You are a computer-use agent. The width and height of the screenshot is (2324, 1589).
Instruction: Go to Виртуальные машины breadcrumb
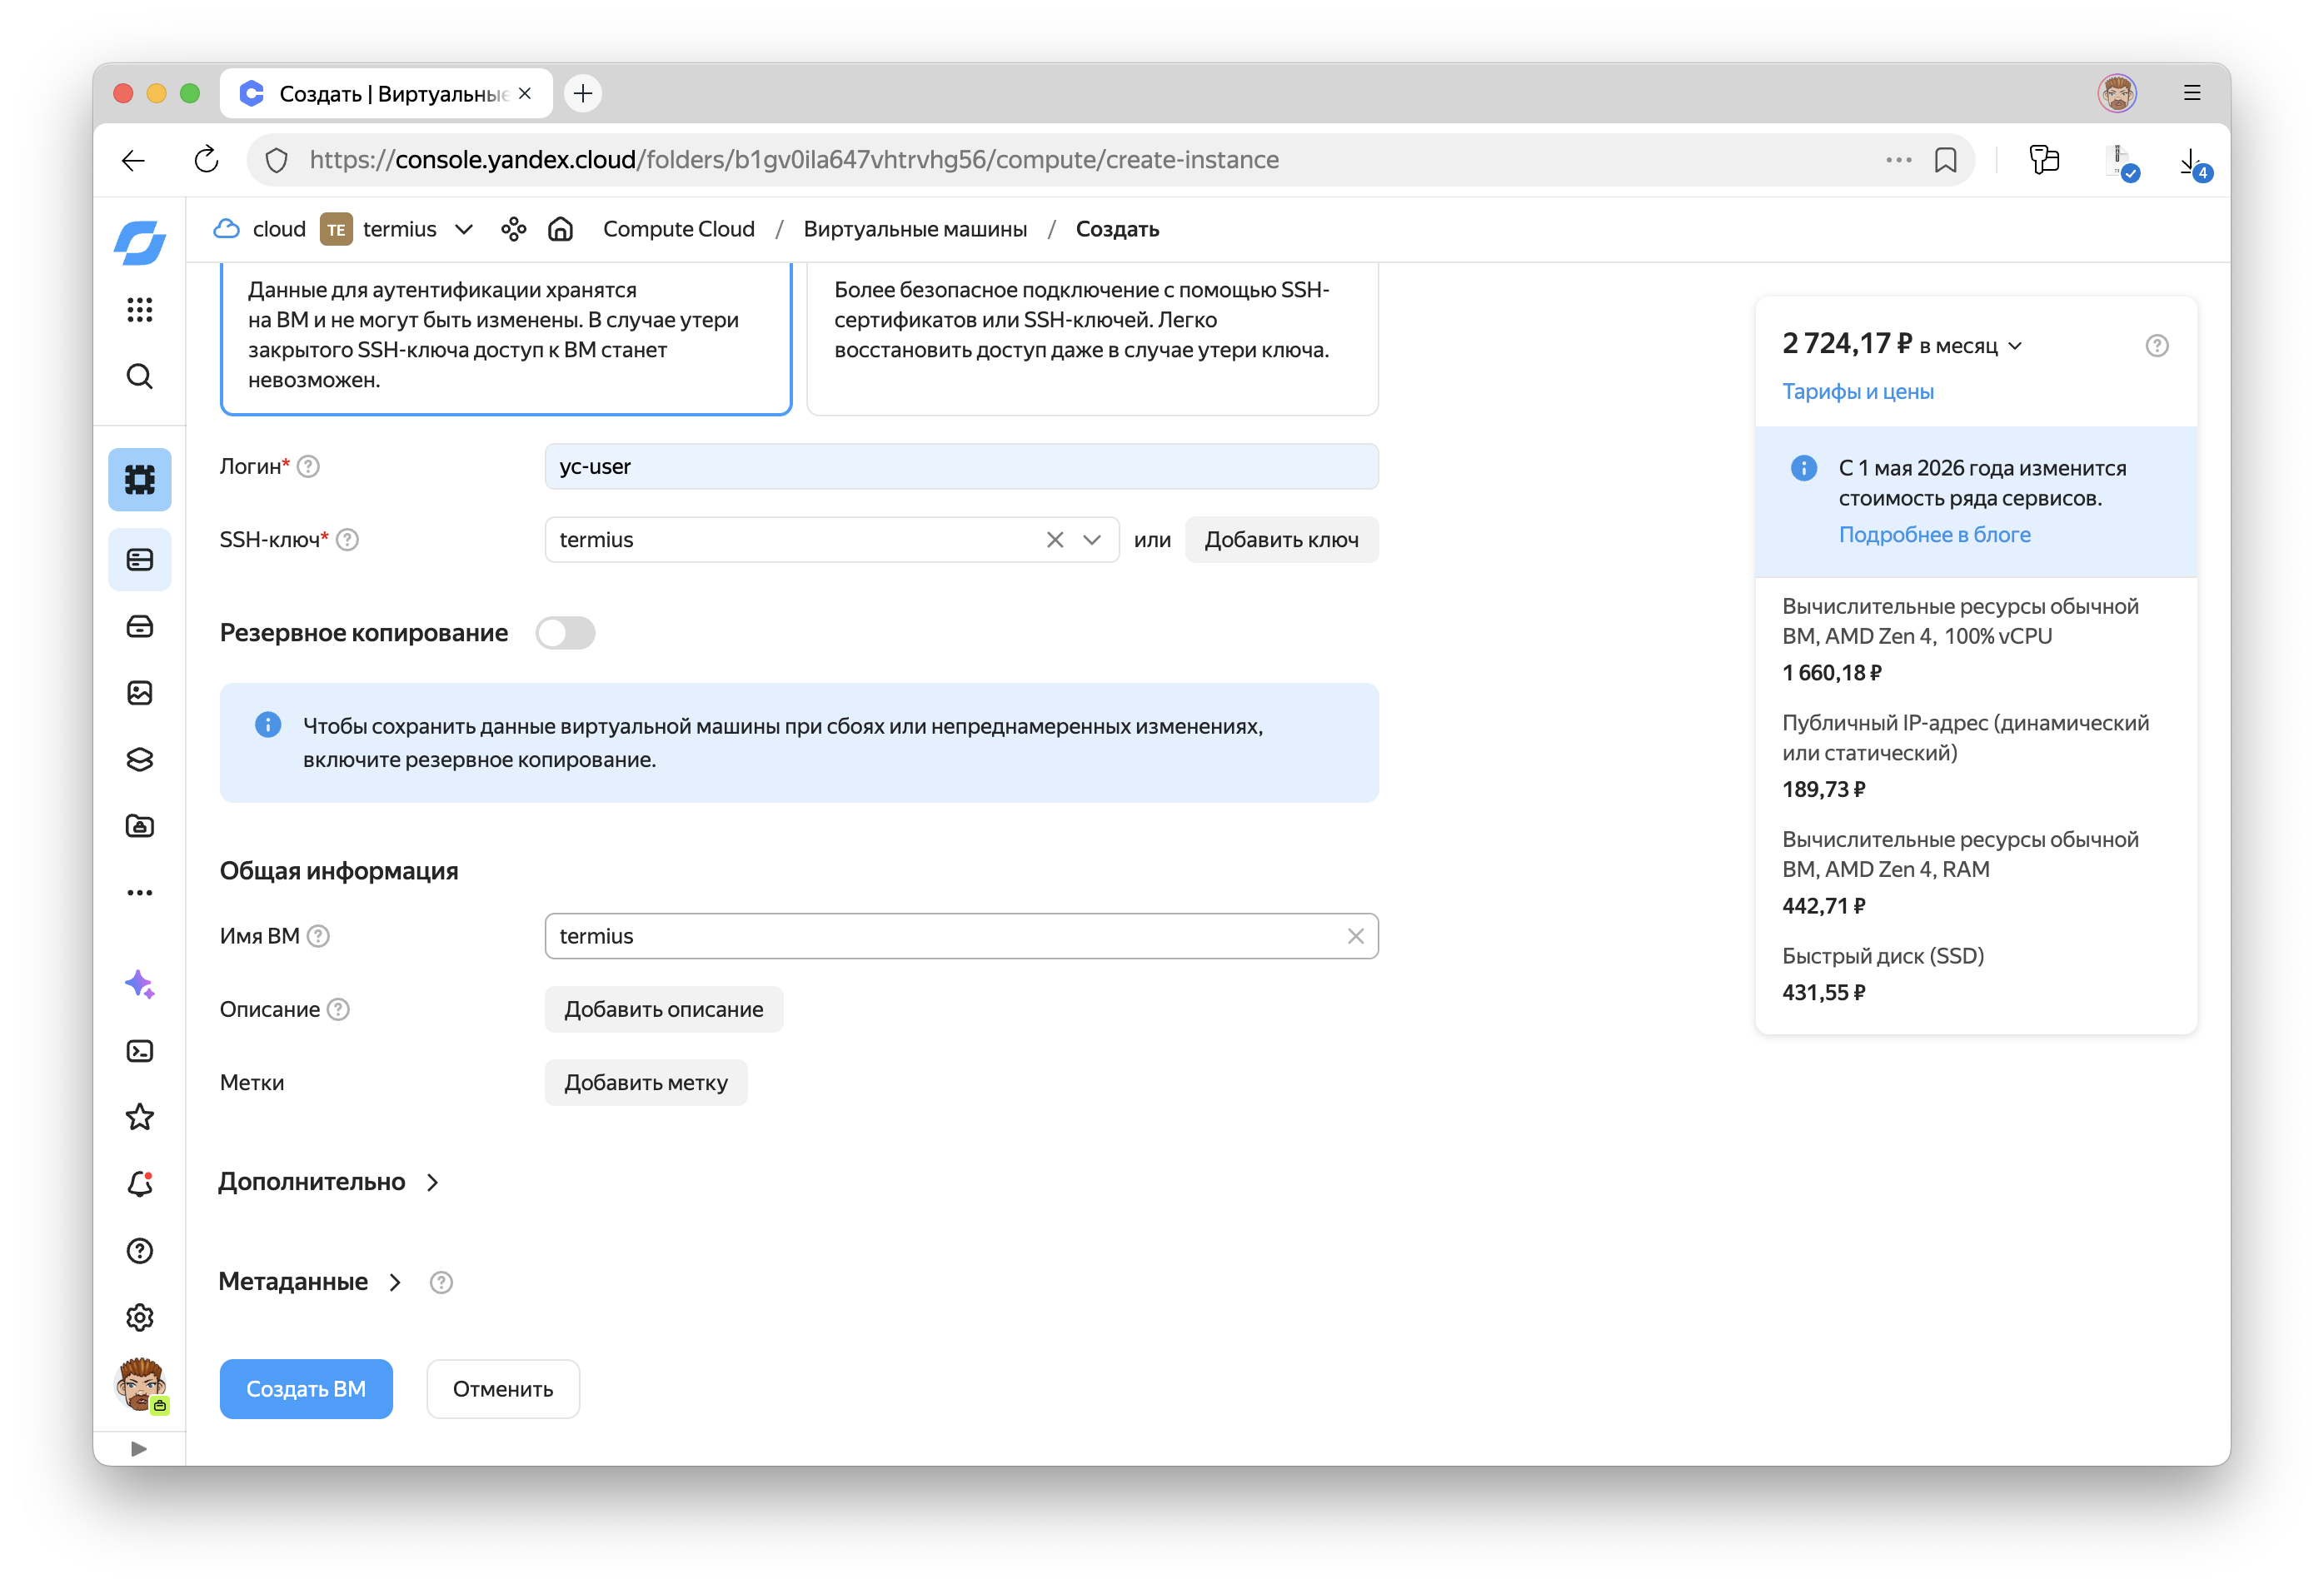click(914, 229)
